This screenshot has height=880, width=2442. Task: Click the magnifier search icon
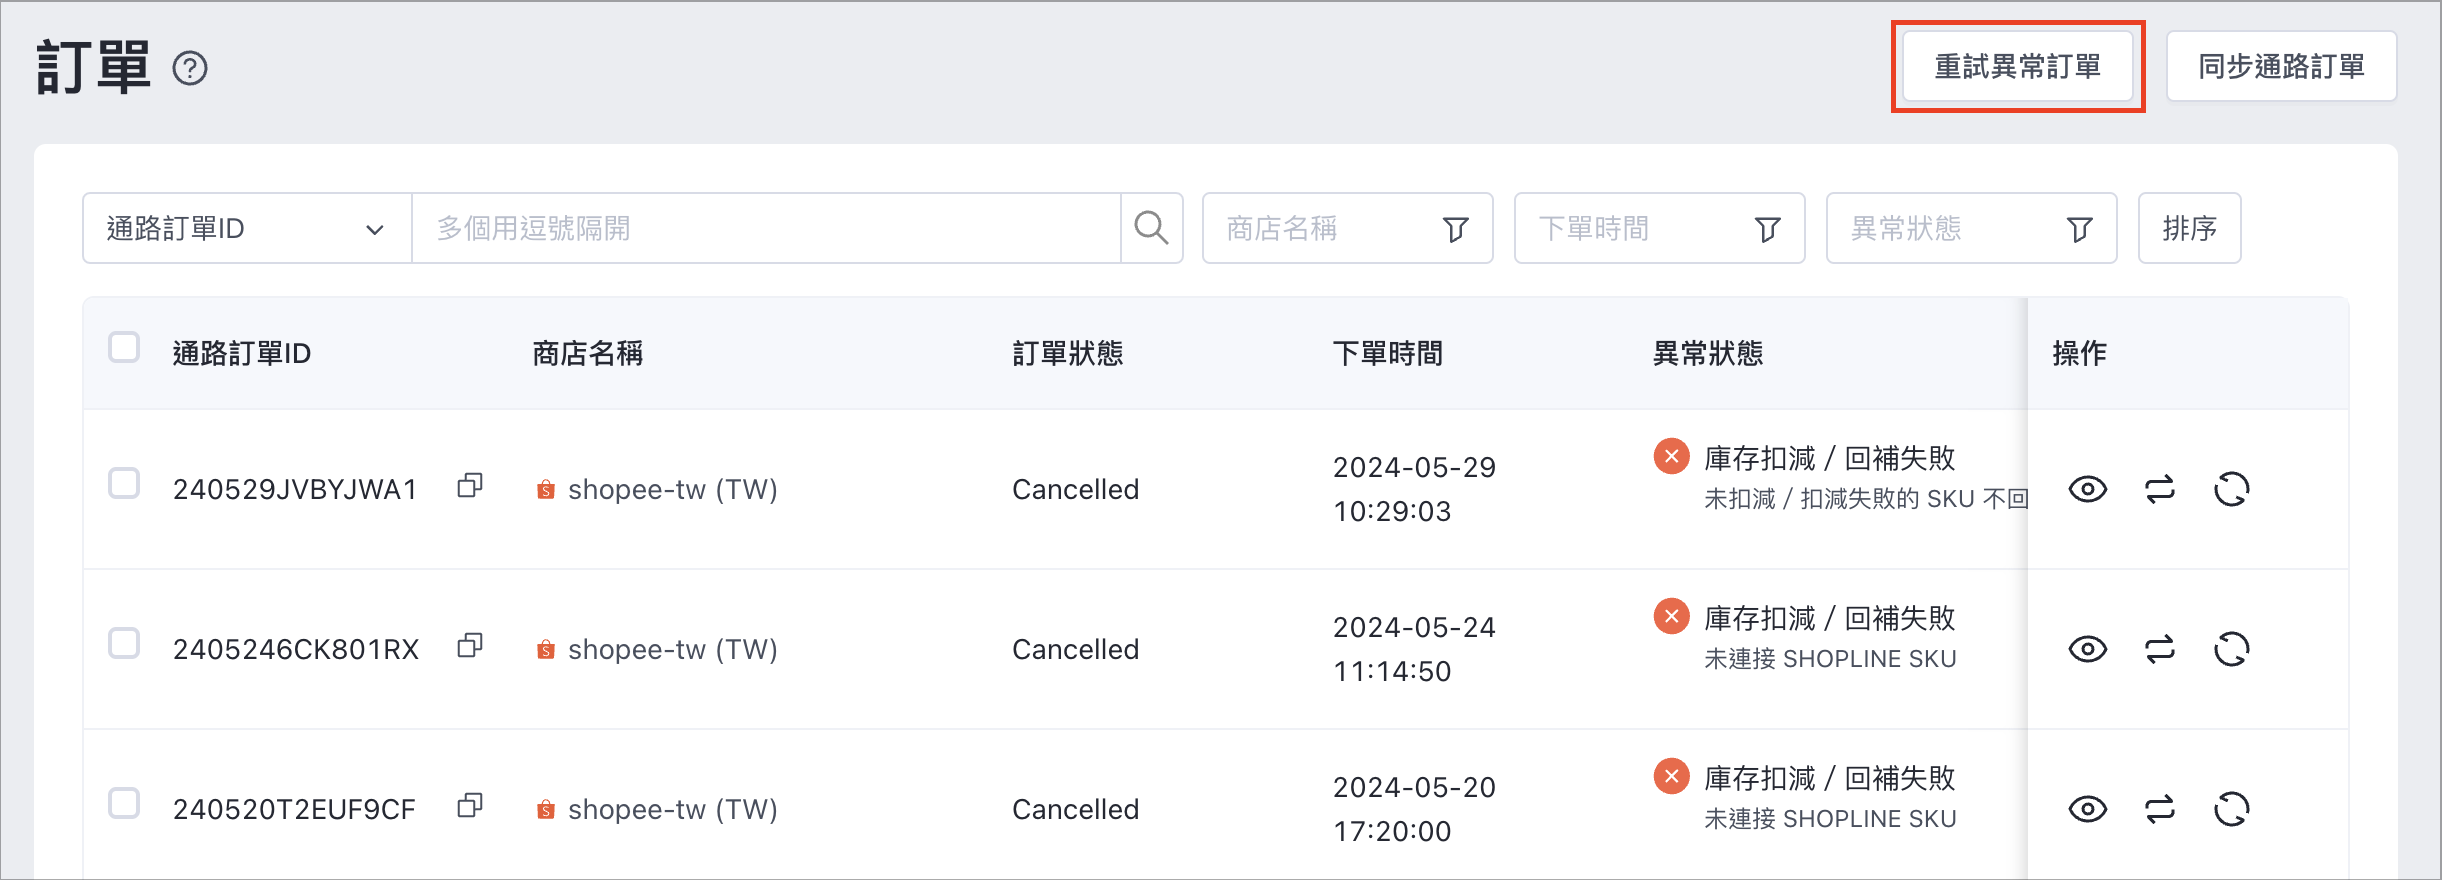pos(1151,228)
